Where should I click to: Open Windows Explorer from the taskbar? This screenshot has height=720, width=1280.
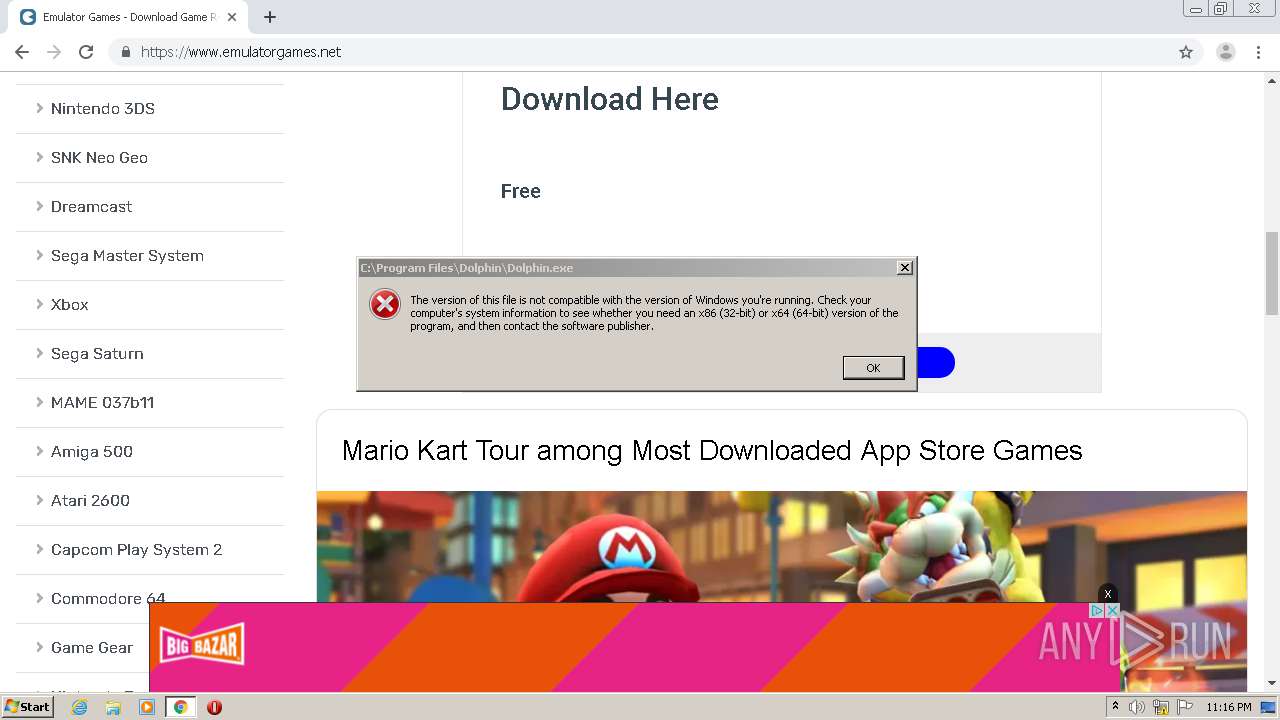tap(113, 707)
